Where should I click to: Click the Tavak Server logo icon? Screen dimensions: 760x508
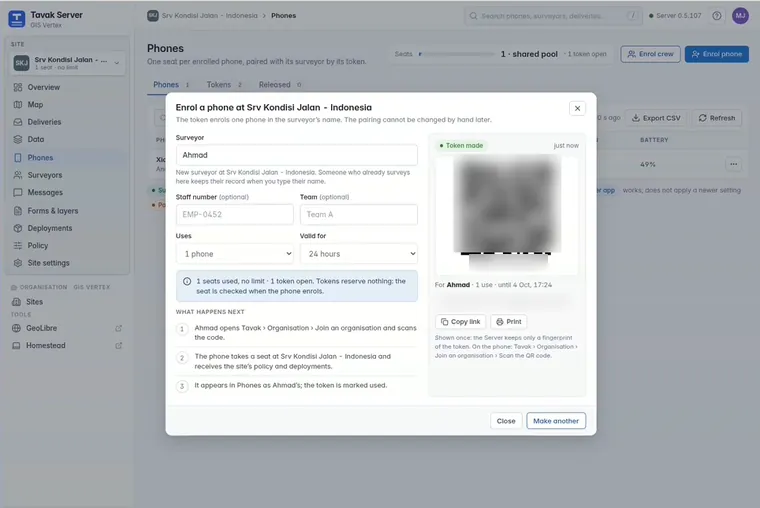tap(16, 19)
